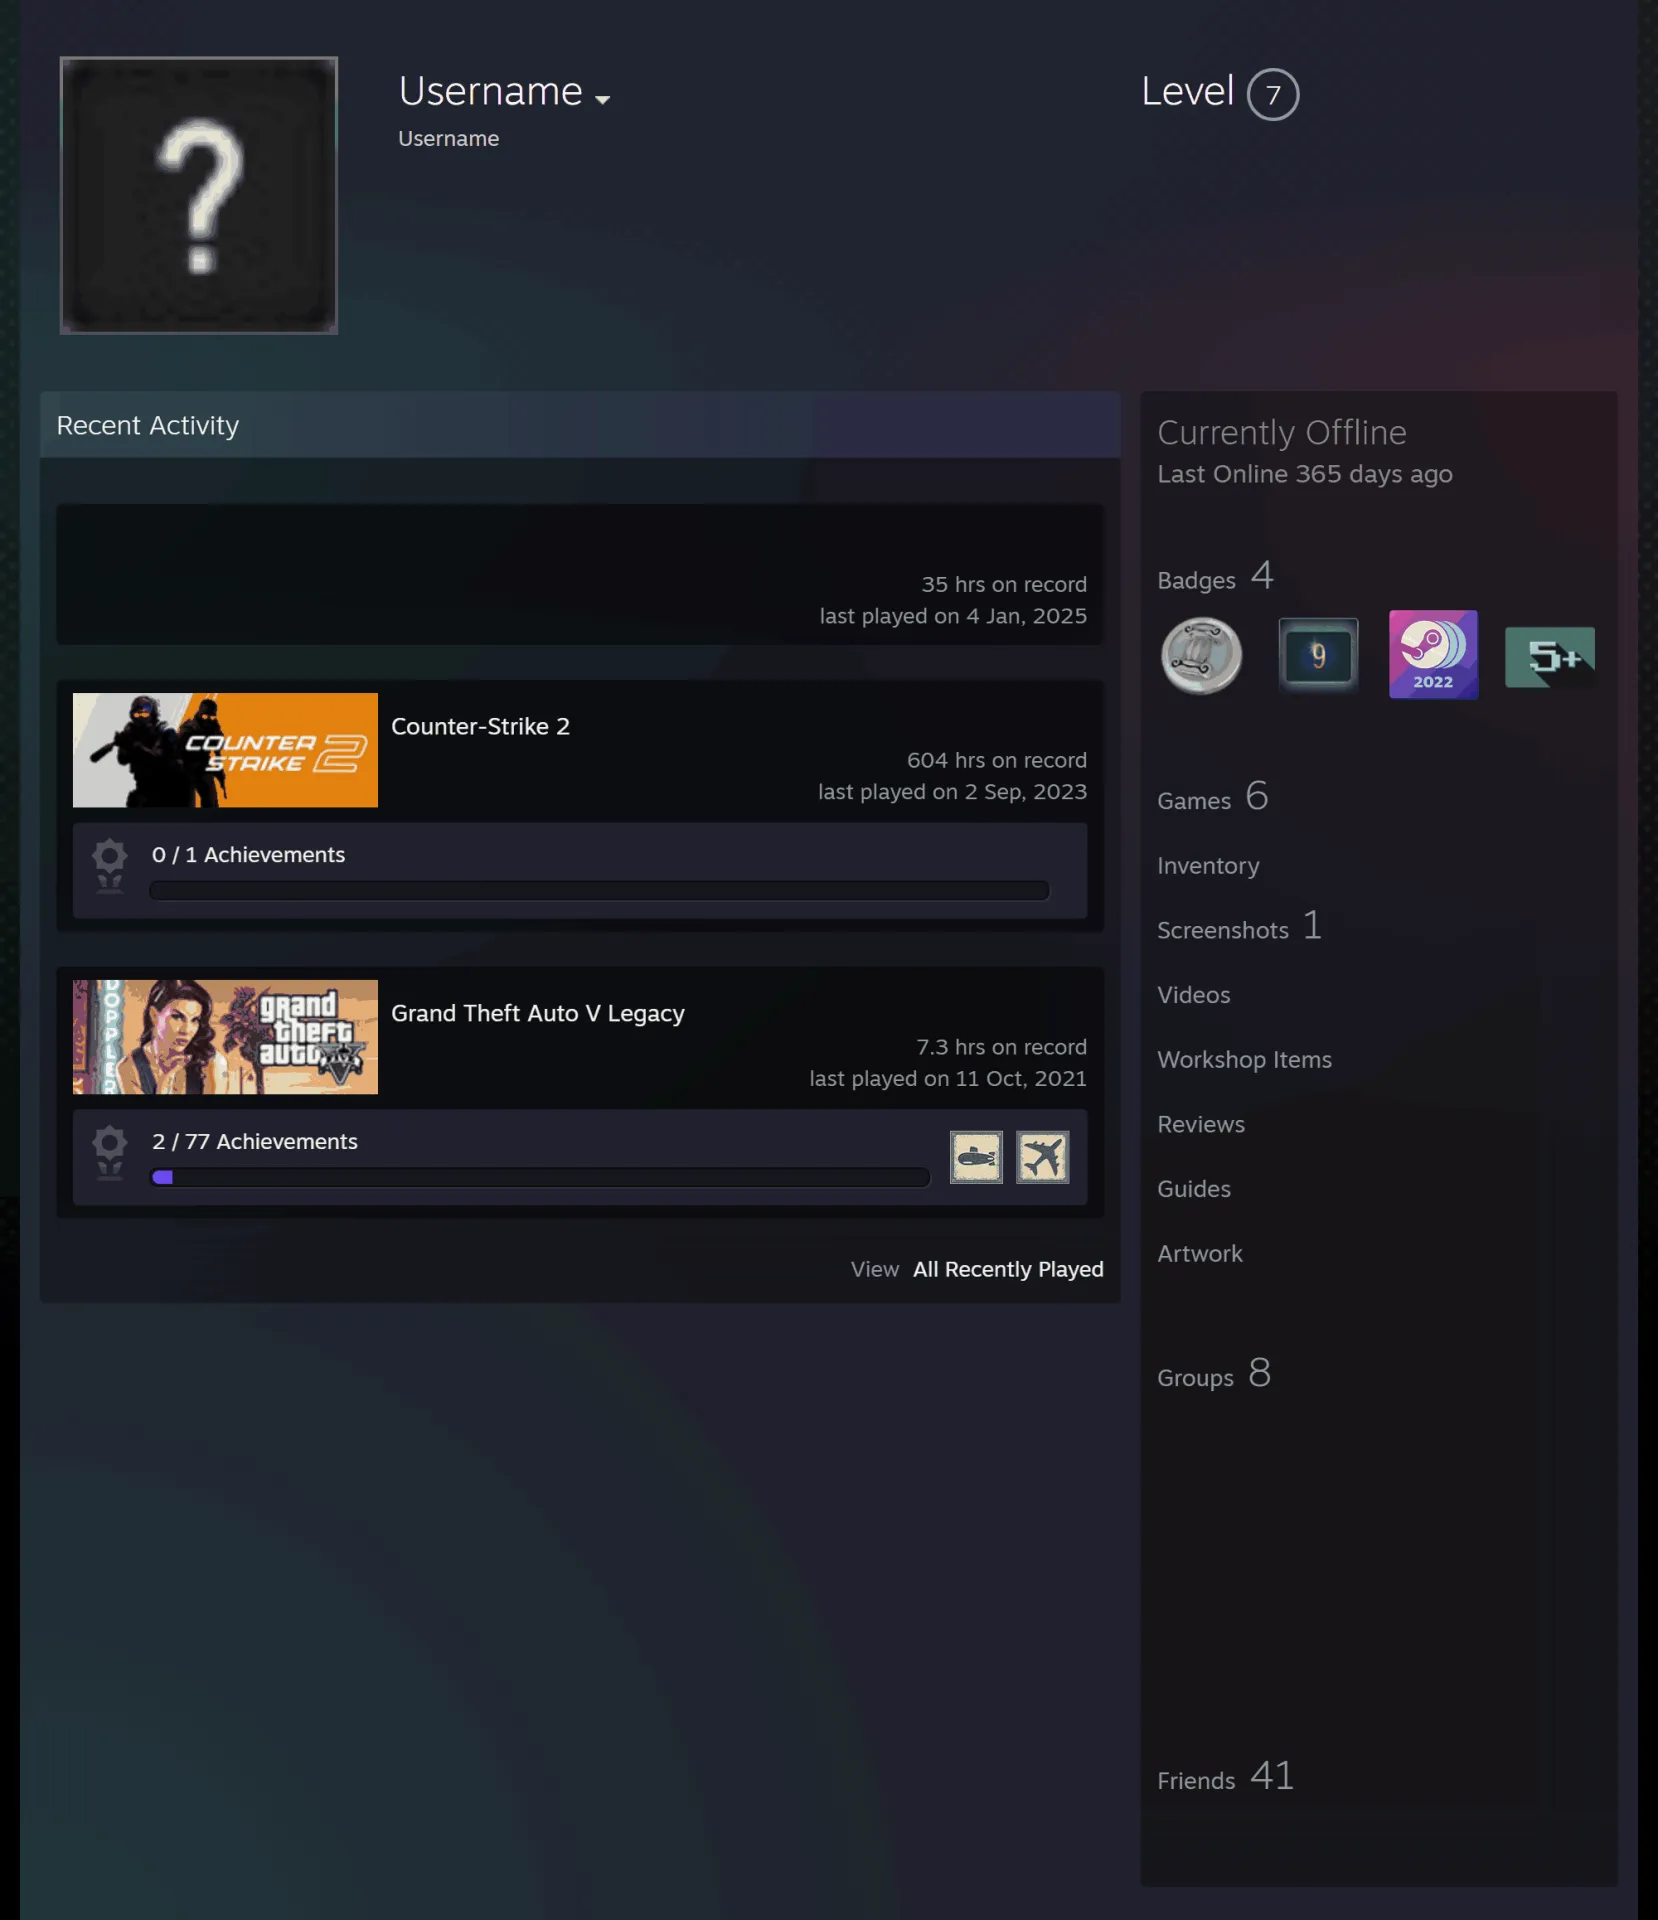
Task: Click the Grand Theft Auto V banner
Action: (225, 1037)
